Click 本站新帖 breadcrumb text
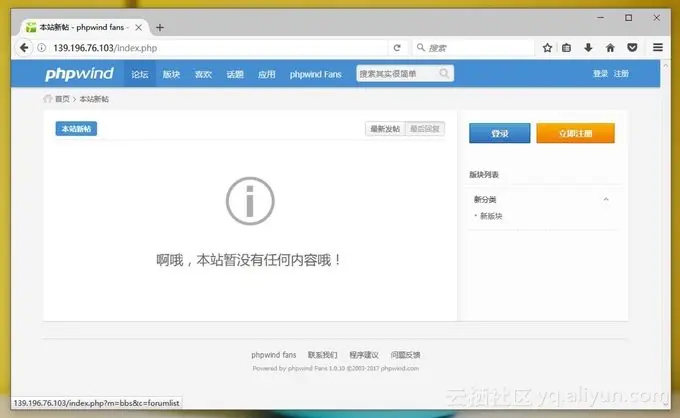 tap(94, 99)
